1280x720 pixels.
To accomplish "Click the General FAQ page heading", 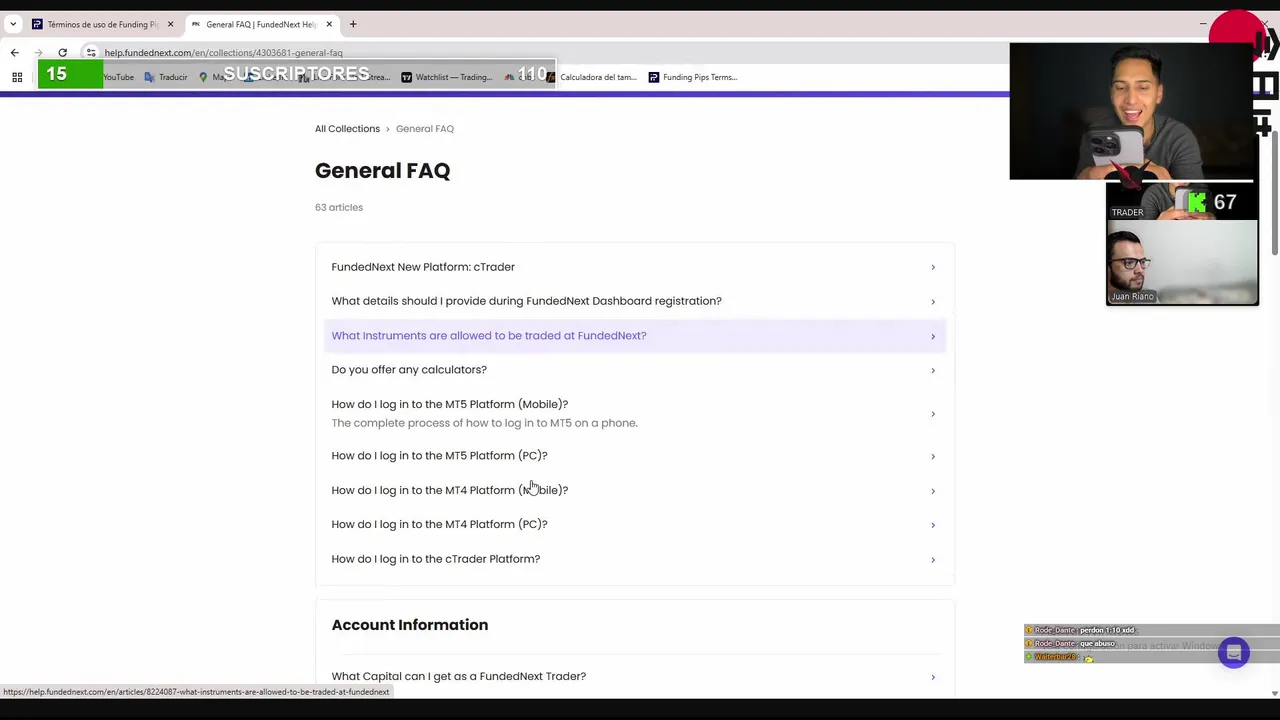I will pos(382,171).
